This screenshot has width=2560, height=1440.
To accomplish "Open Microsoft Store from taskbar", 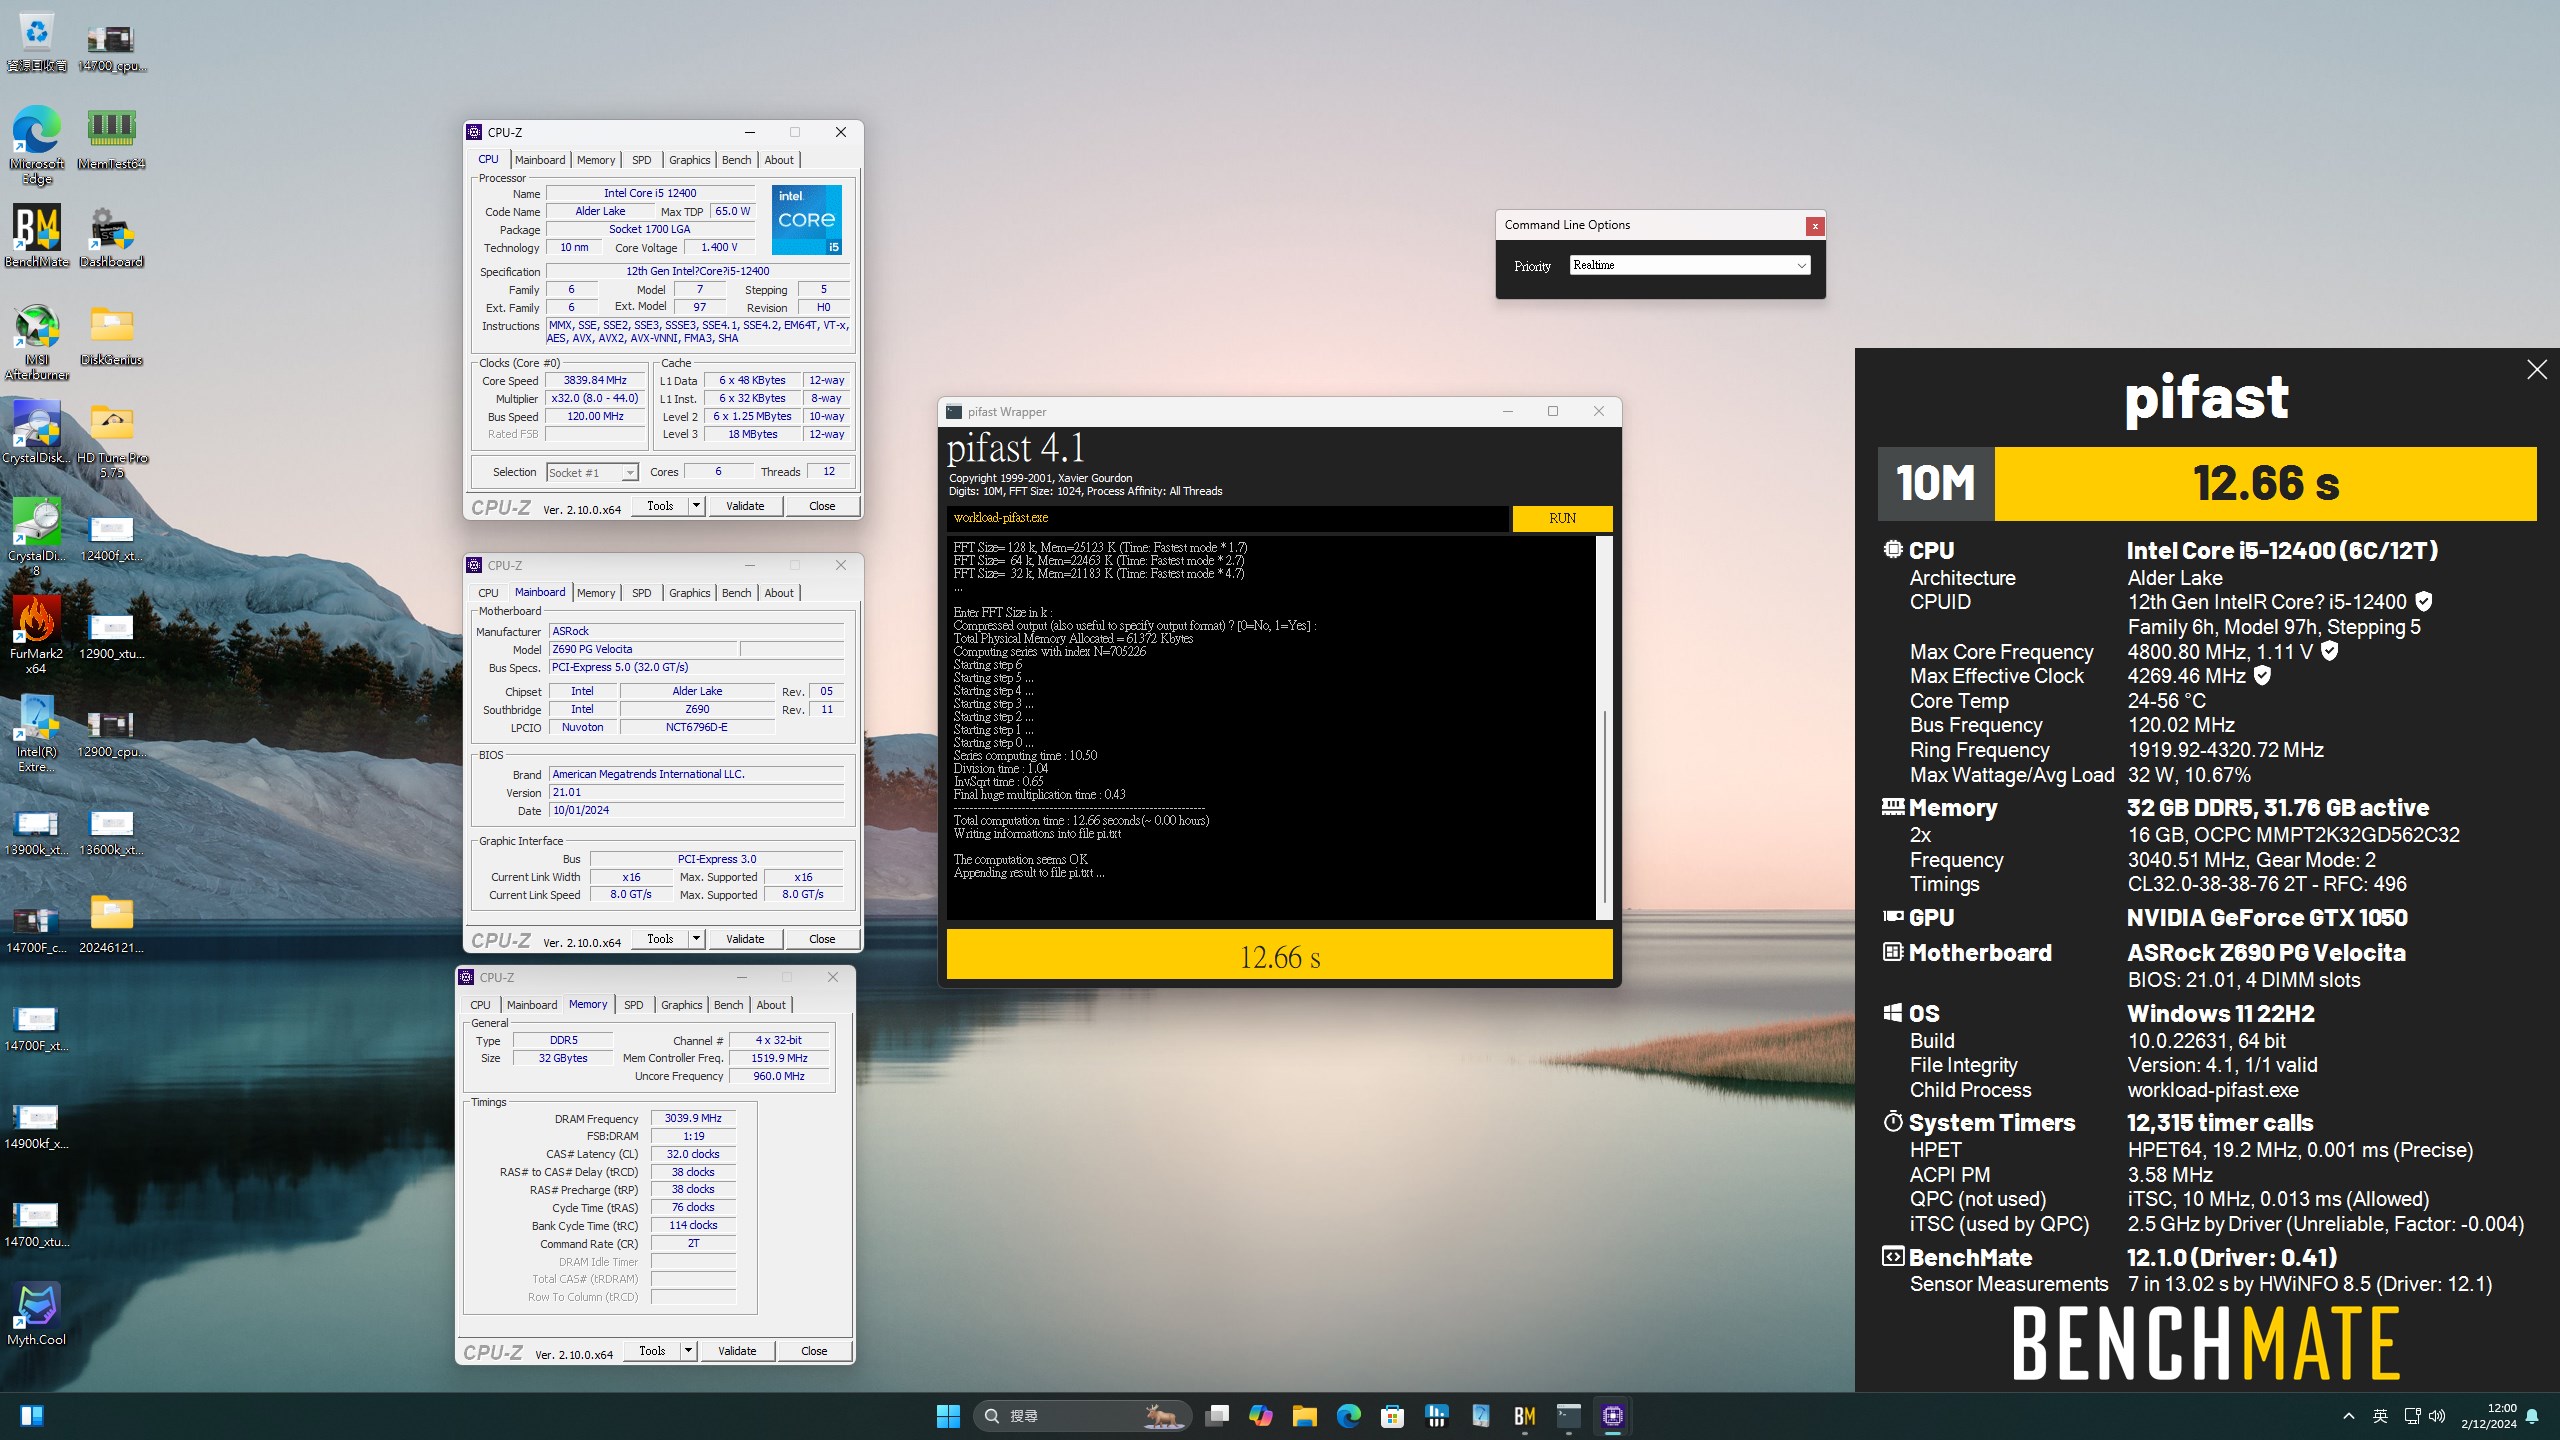I will pyautogui.click(x=1393, y=1415).
